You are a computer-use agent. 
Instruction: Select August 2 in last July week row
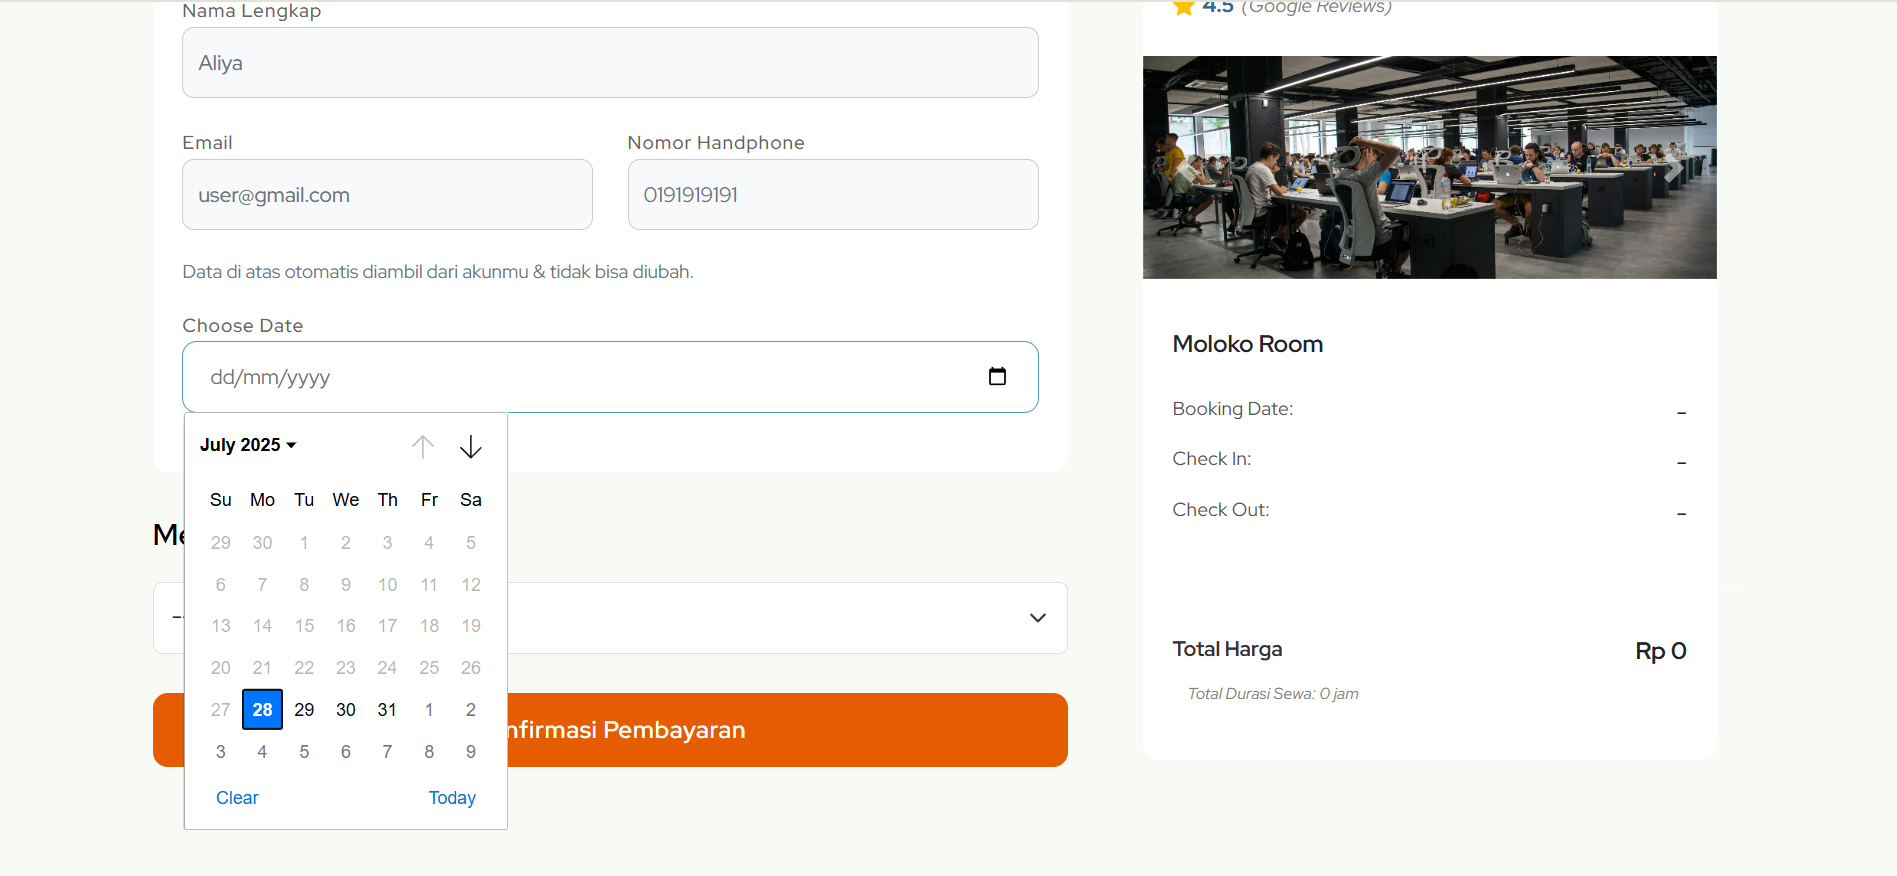point(471,710)
